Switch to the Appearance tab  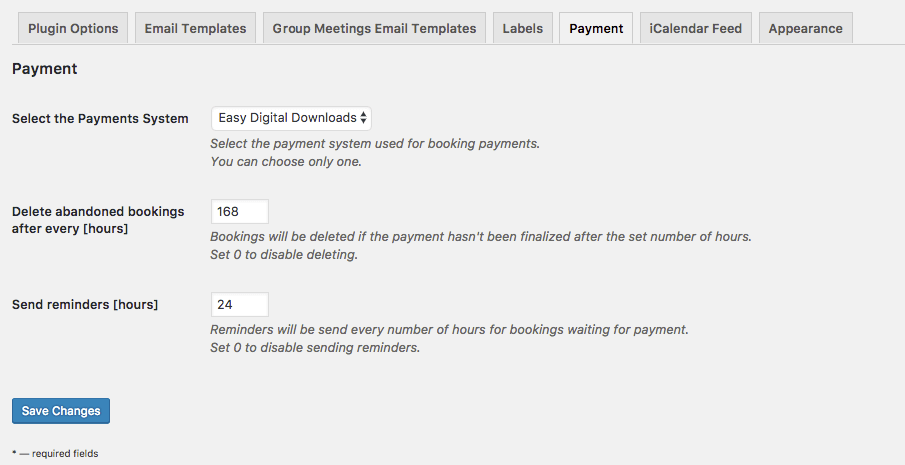(805, 28)
